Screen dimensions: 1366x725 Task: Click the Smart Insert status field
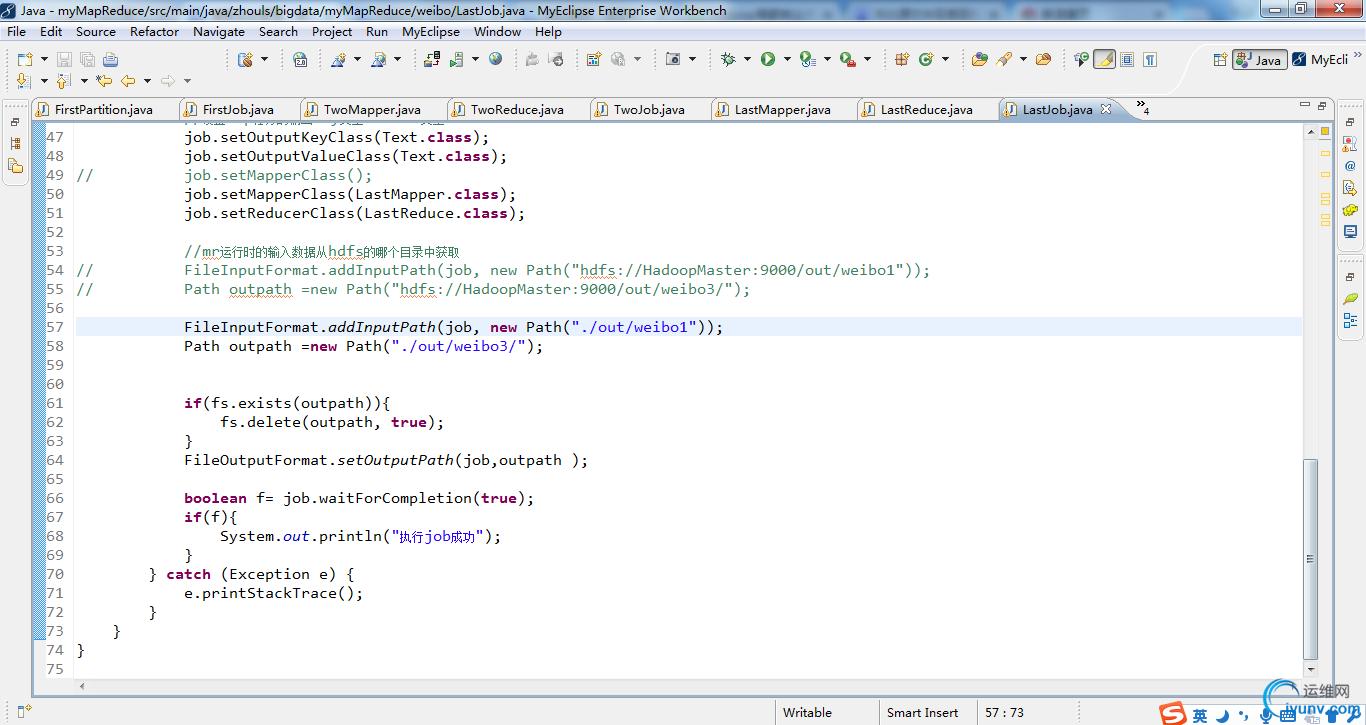tap(922, 713)
